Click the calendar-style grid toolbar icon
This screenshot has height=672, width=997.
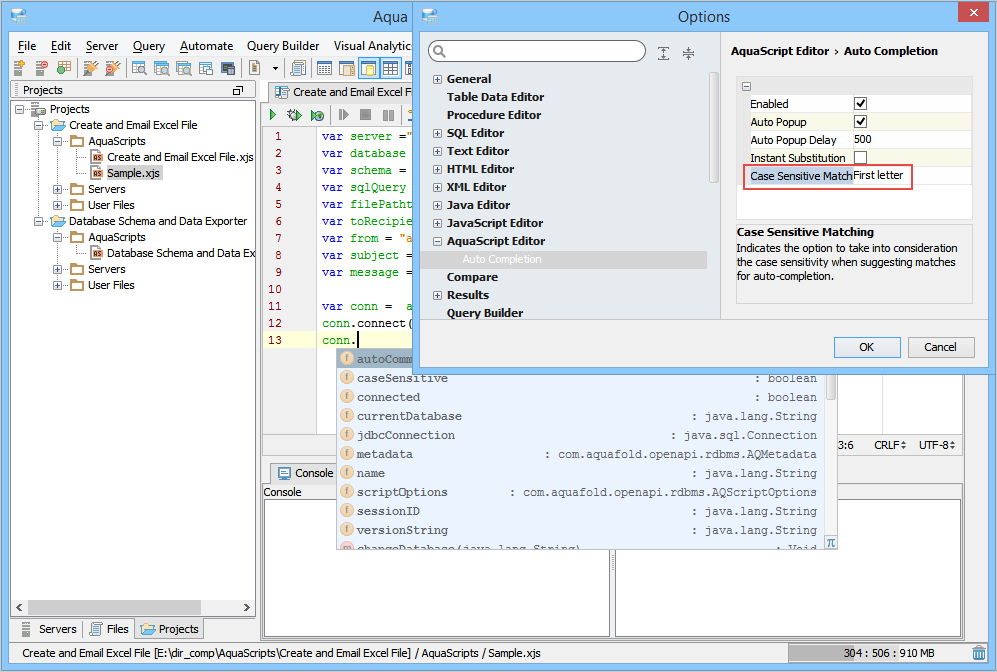(324, 67)
